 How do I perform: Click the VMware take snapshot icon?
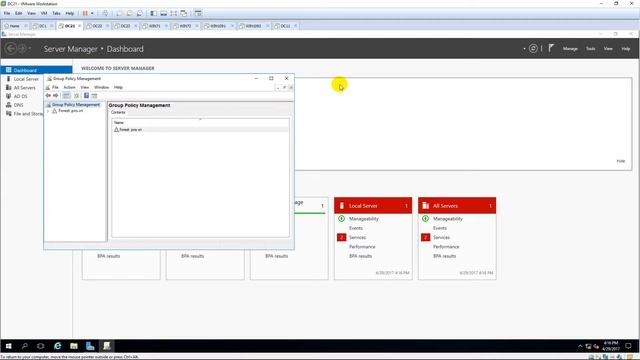(x=119, y=13)
